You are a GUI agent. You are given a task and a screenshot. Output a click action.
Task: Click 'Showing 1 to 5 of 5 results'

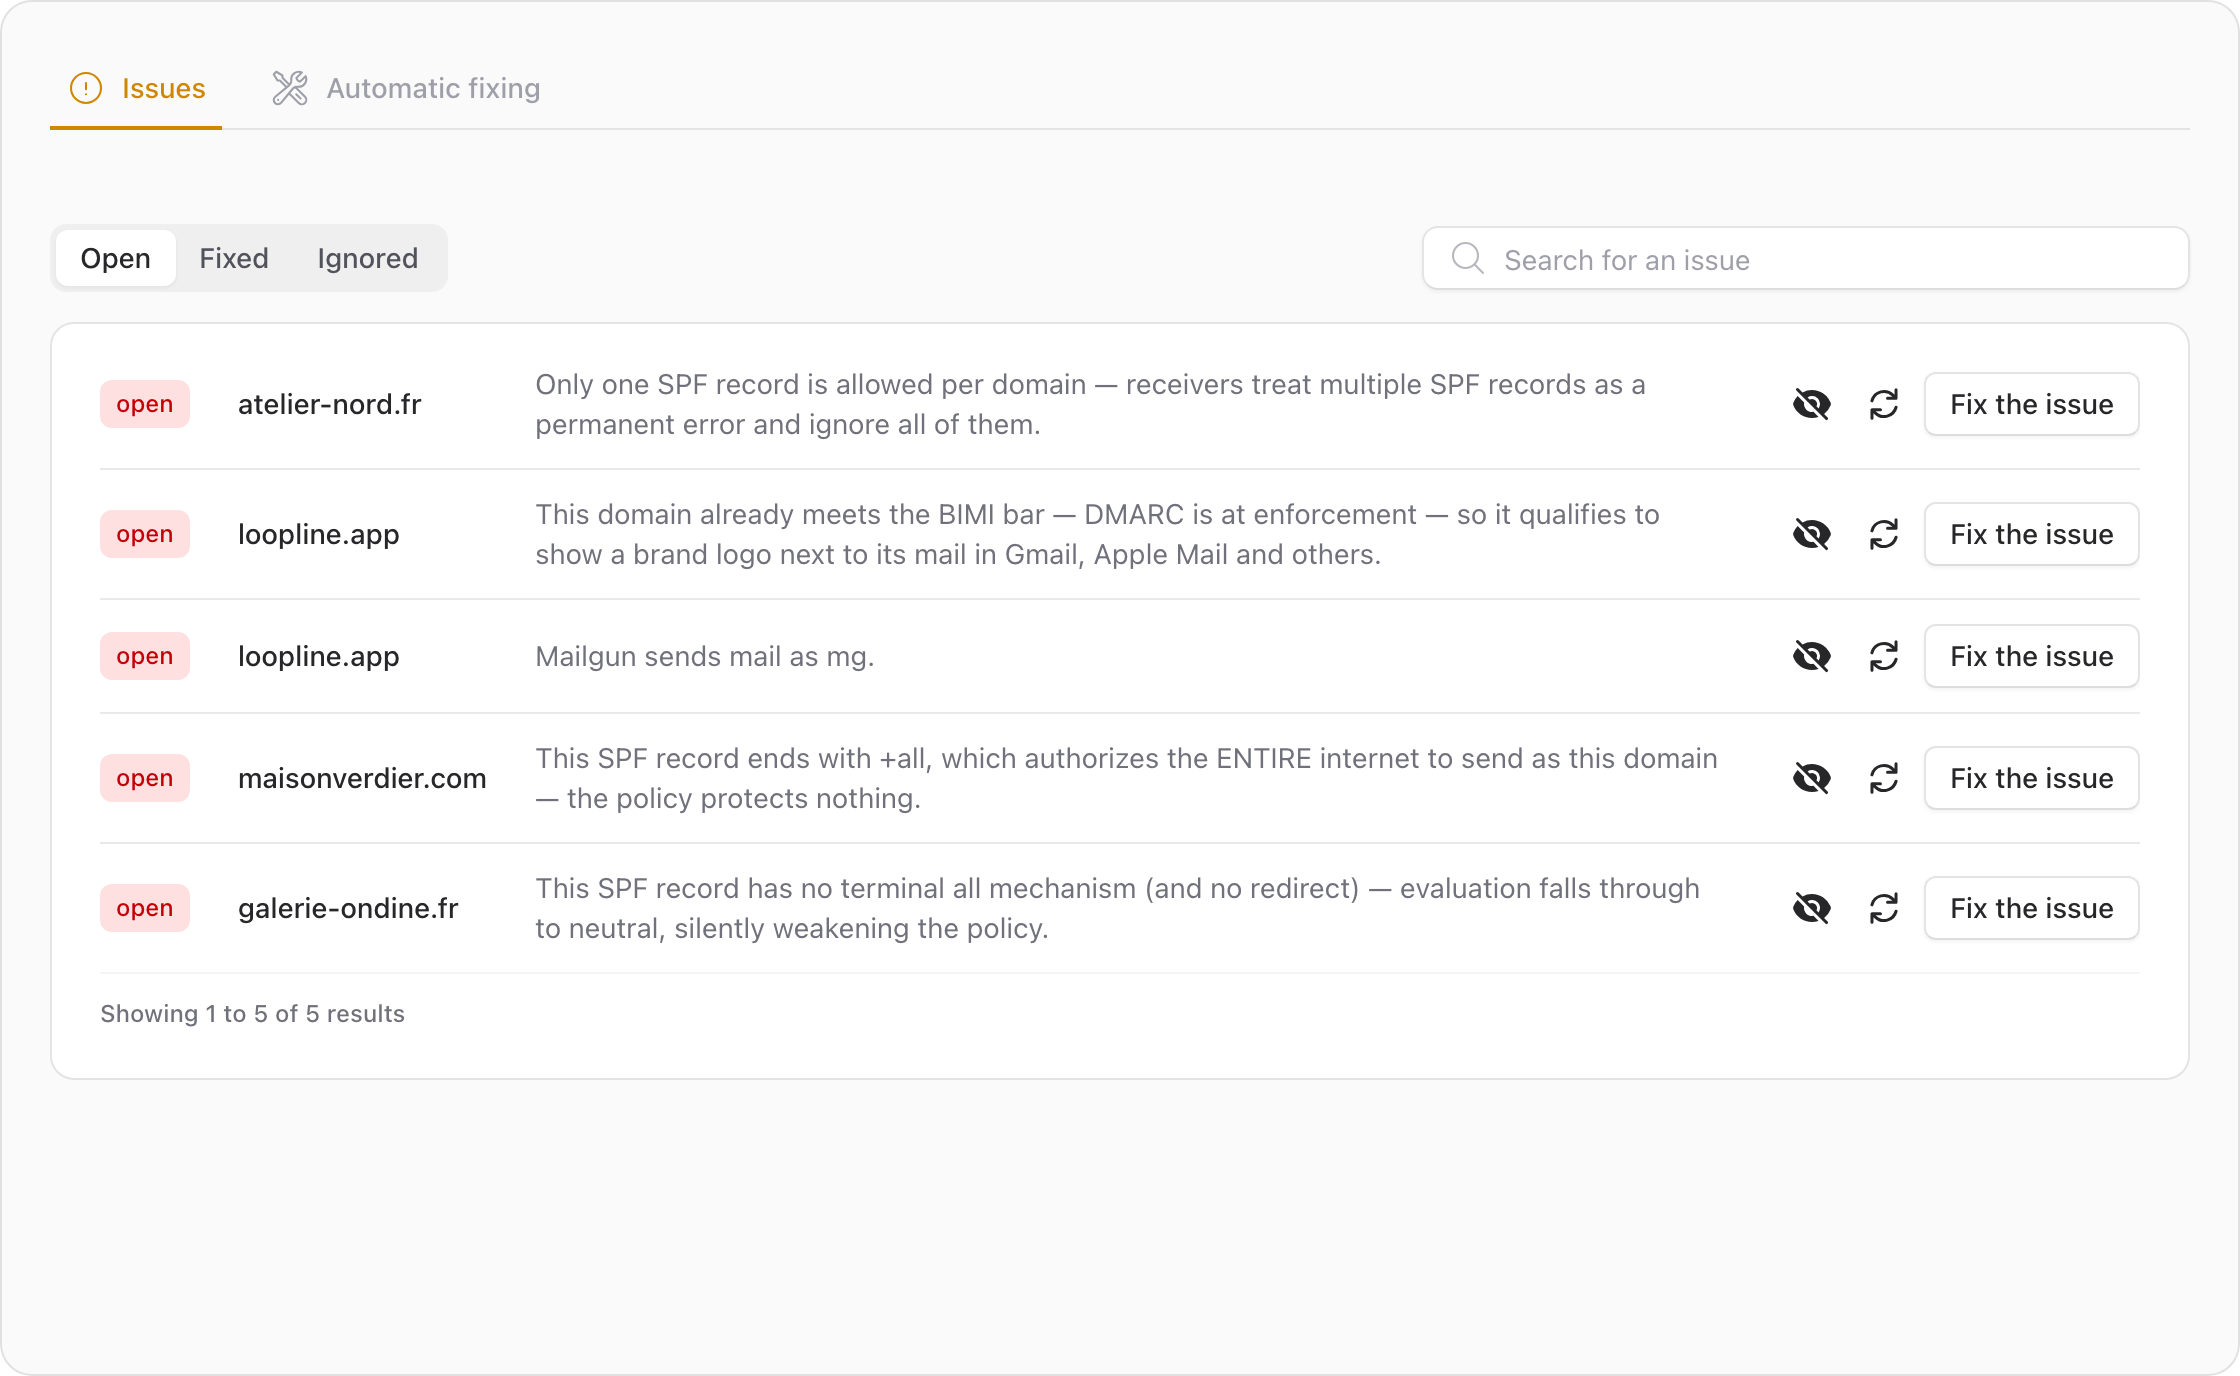click(x=252, y=1013)
